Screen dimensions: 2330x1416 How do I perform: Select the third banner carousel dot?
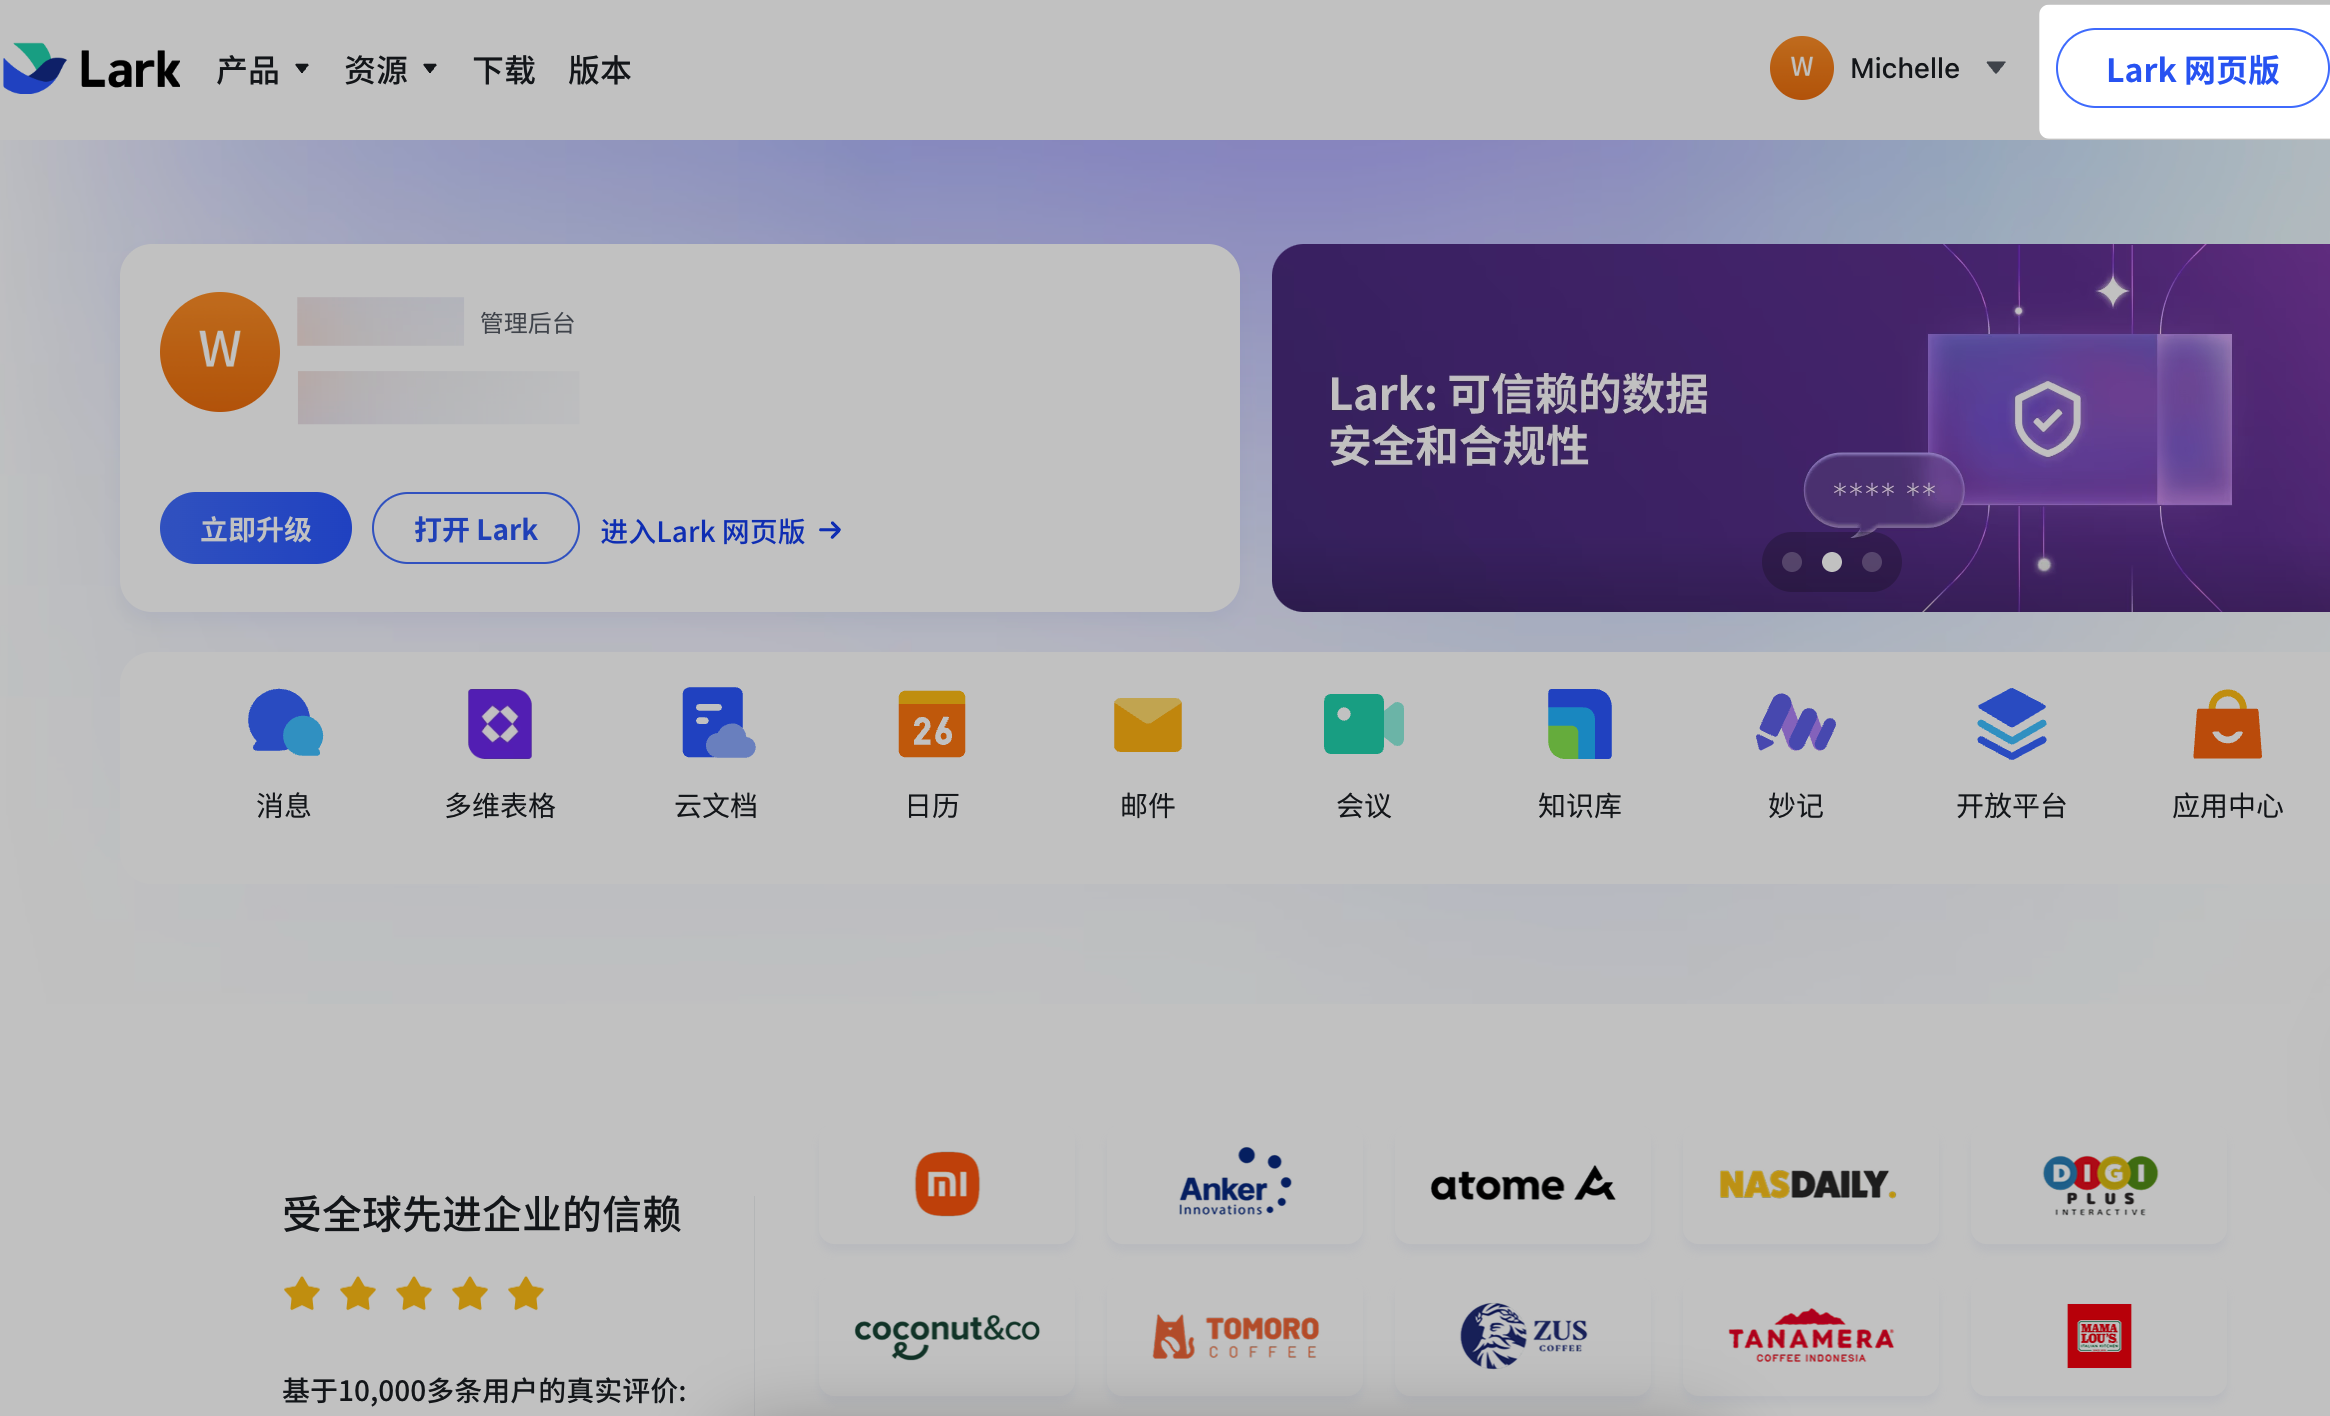[1872, 562]
